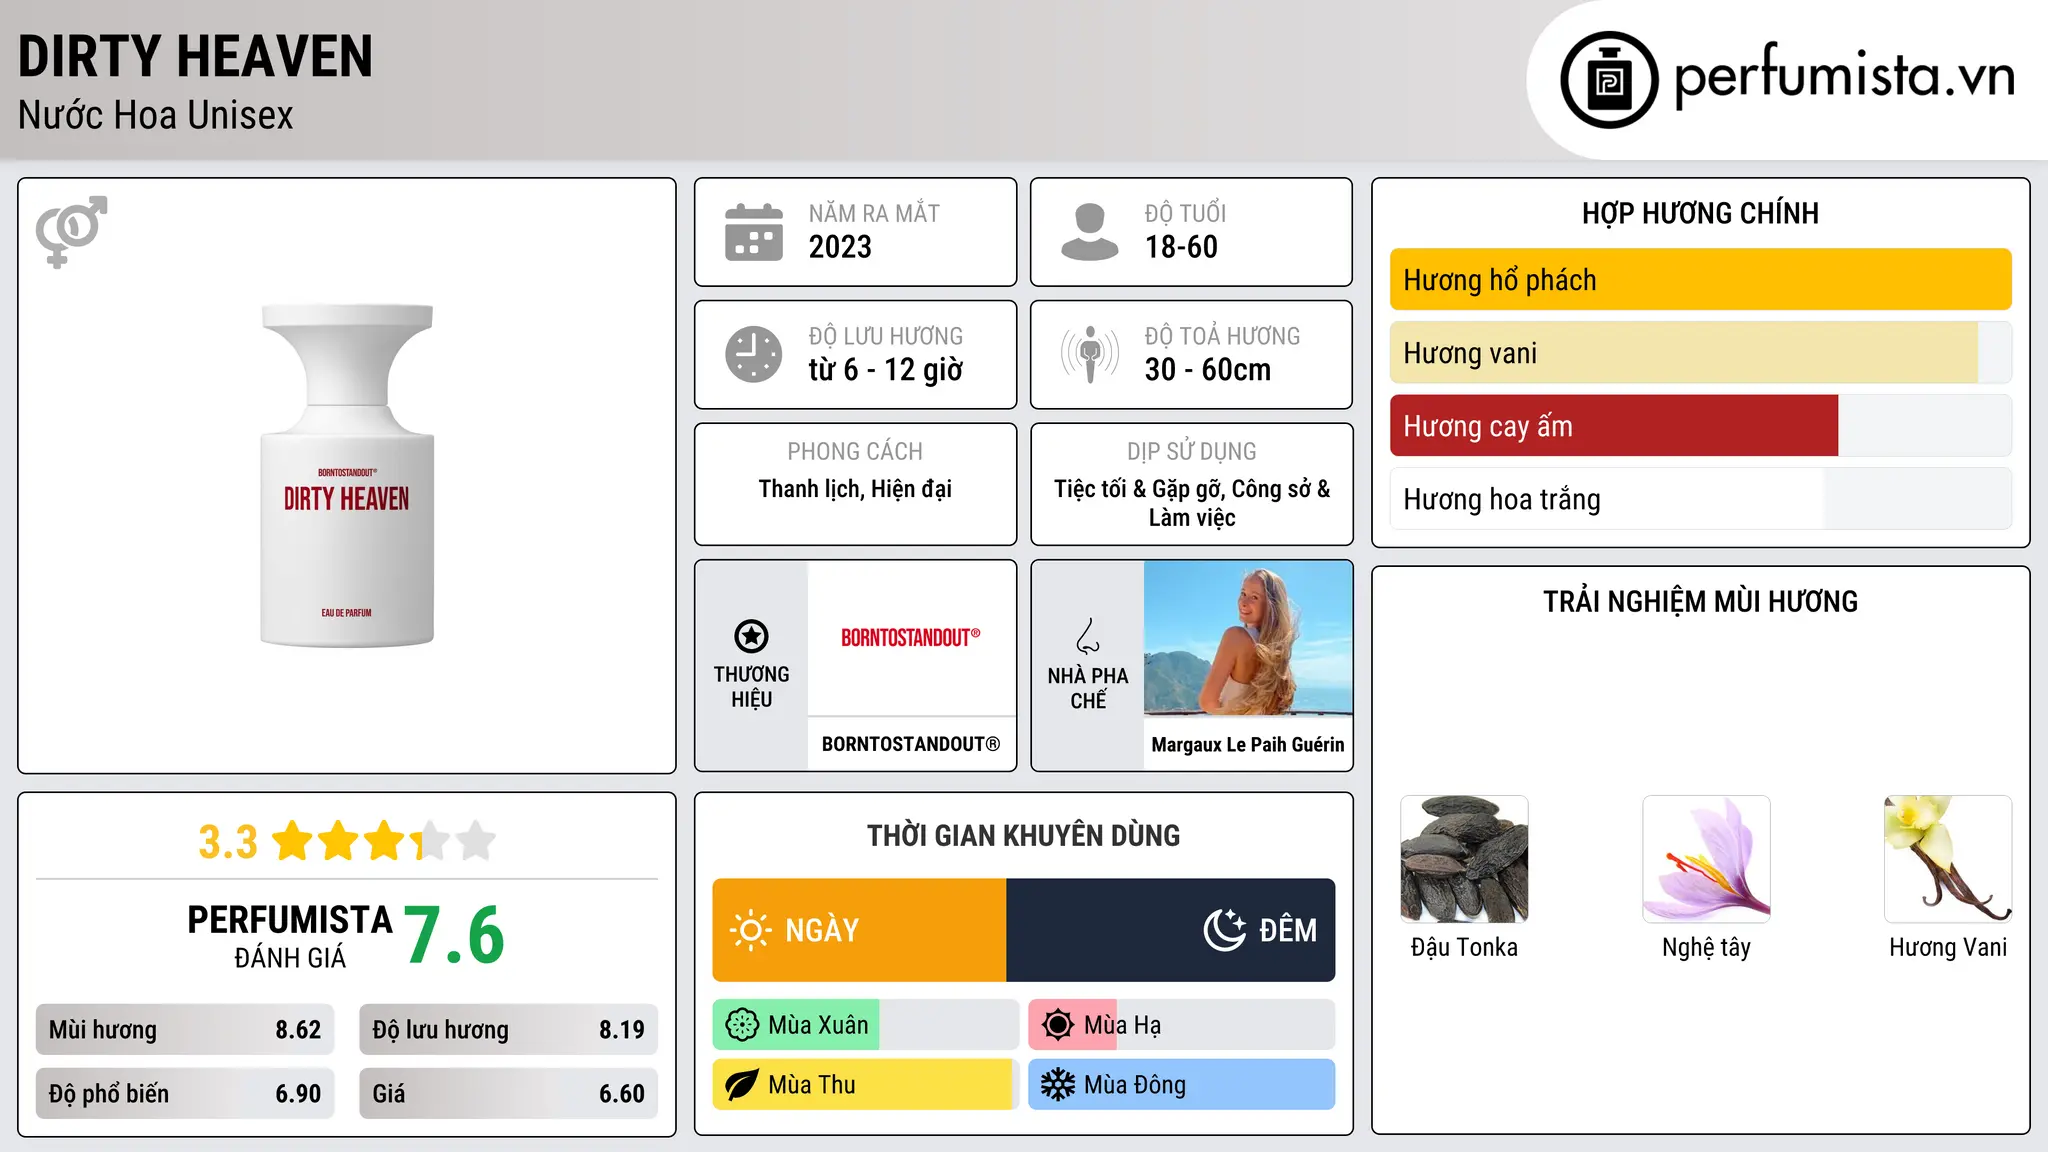
Task: Click the sun icon in the Ngày bar
Action: point(750,930)
